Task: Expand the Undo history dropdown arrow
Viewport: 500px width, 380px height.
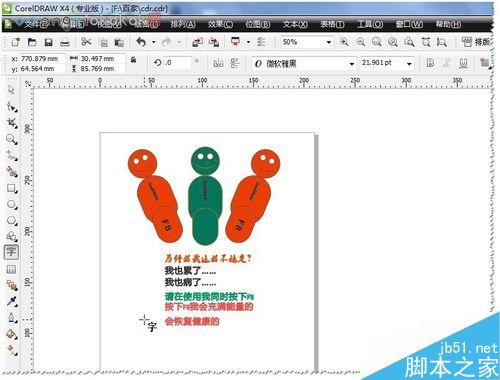Action: coord(154,42)
